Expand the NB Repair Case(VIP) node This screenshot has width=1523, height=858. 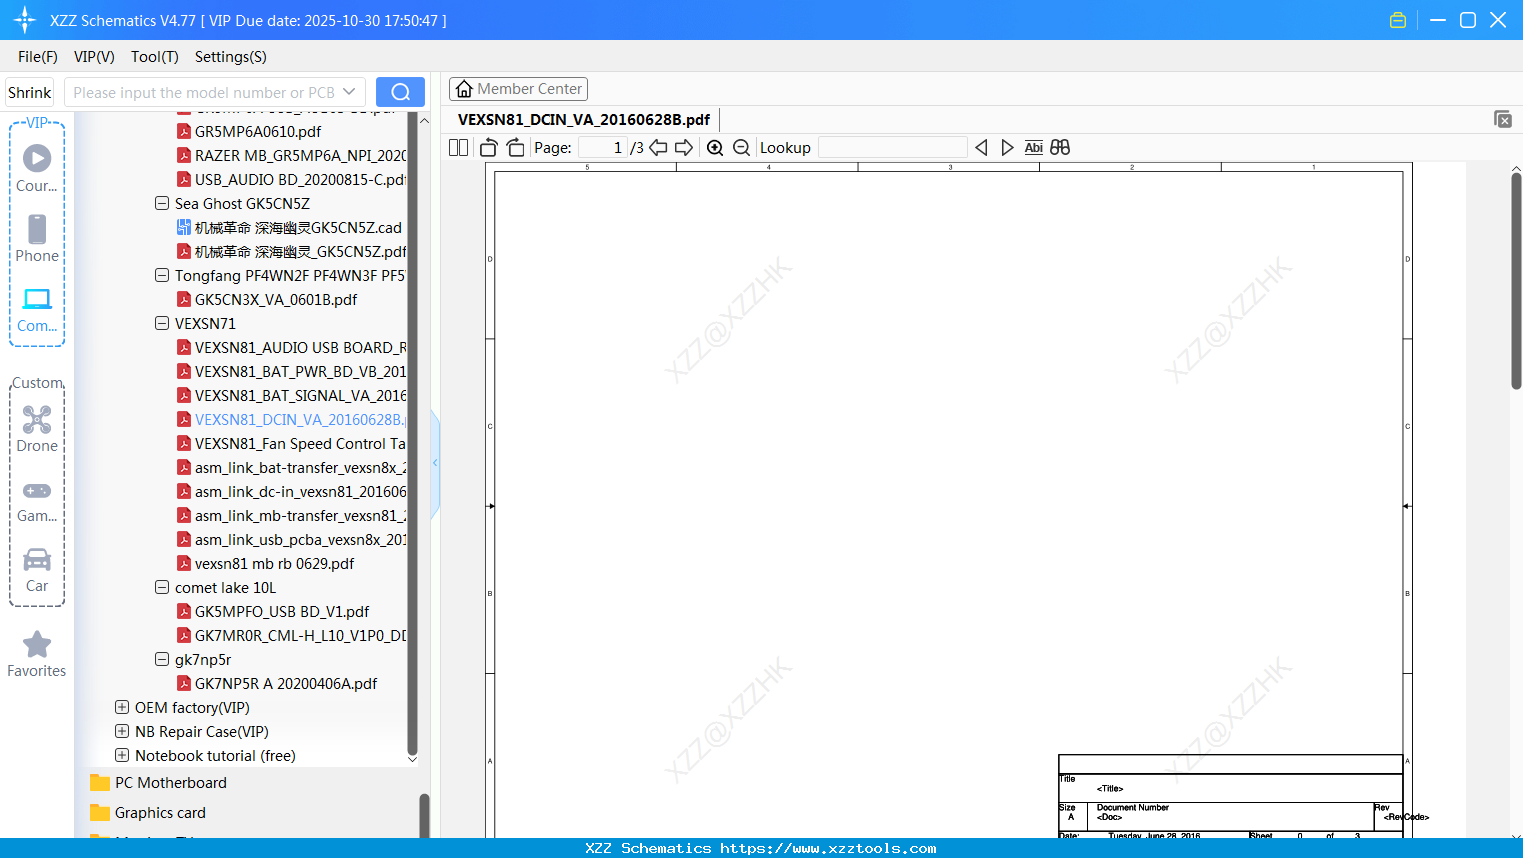tap(122, 731)
